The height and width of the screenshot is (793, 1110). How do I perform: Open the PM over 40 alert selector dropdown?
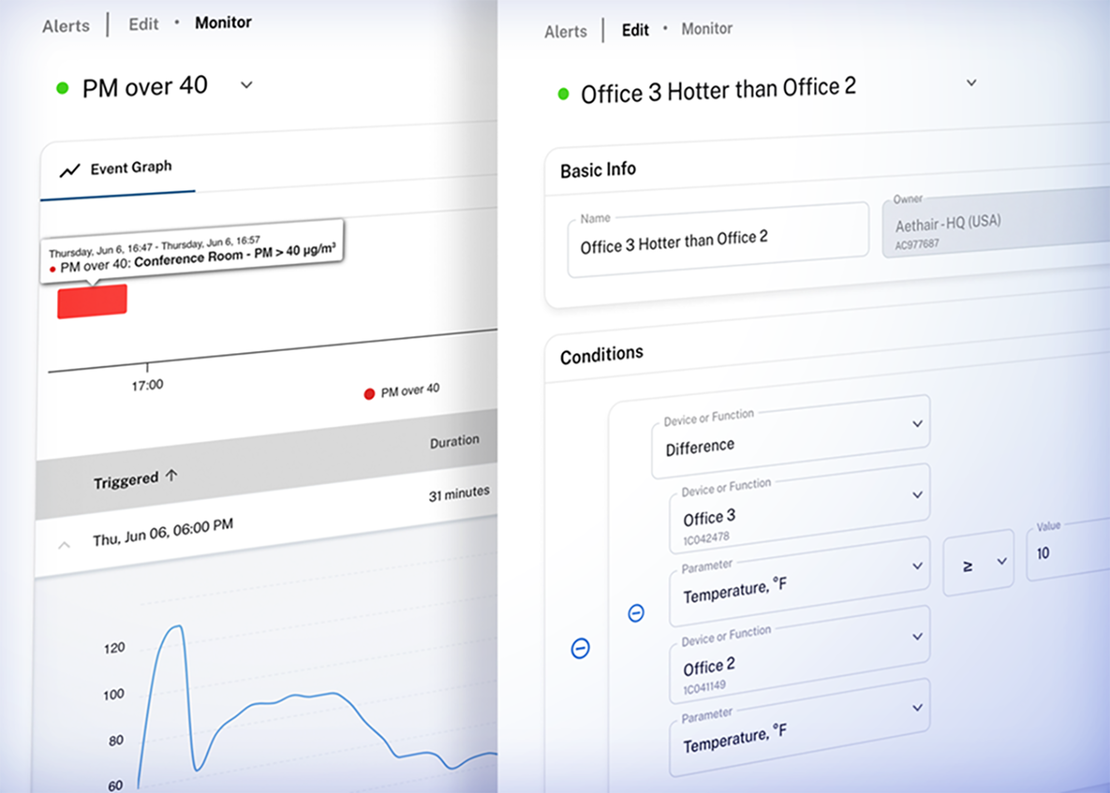(247, 85)
